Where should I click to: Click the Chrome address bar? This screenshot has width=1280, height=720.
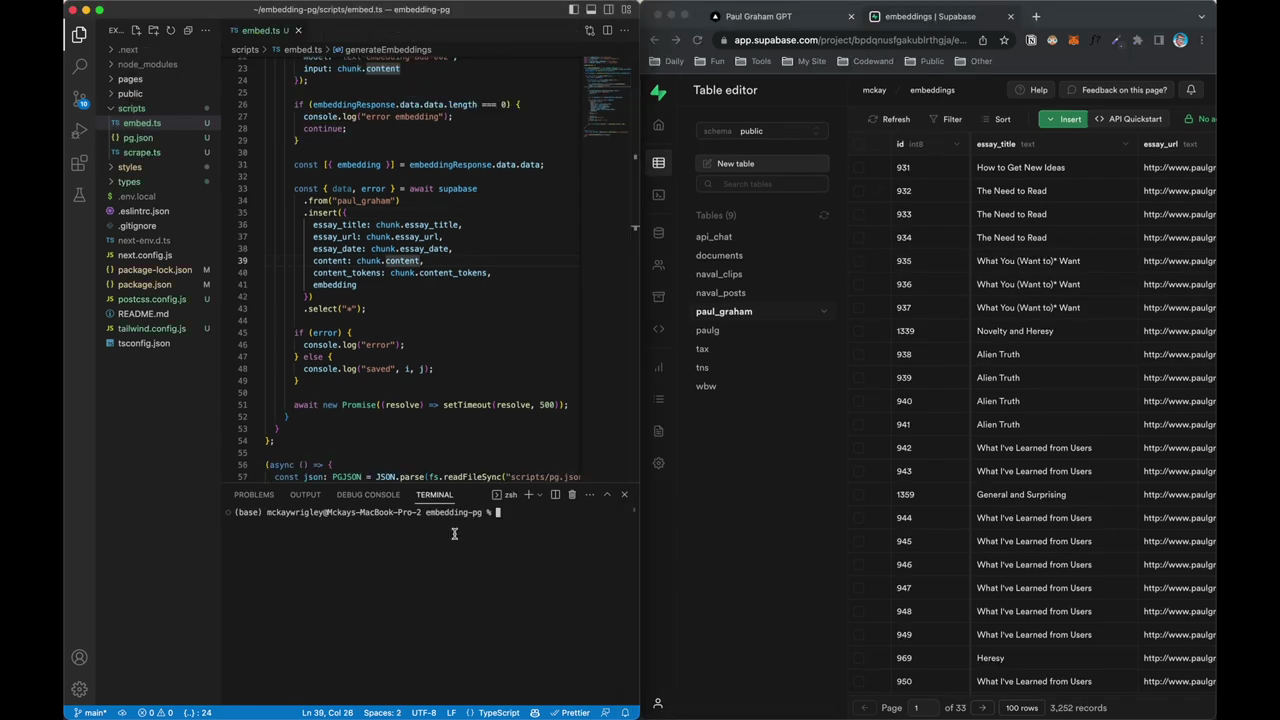click(x=850, y=40)
